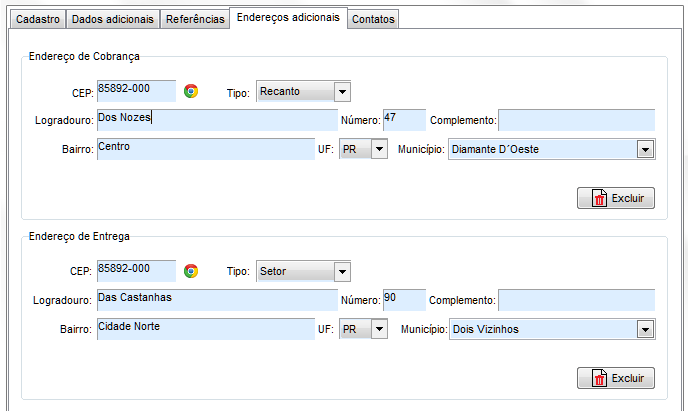The image size is (688, 411).
Task: Click the Logradouro field containing Dos Nozes
Action: (x=216, y=120)
